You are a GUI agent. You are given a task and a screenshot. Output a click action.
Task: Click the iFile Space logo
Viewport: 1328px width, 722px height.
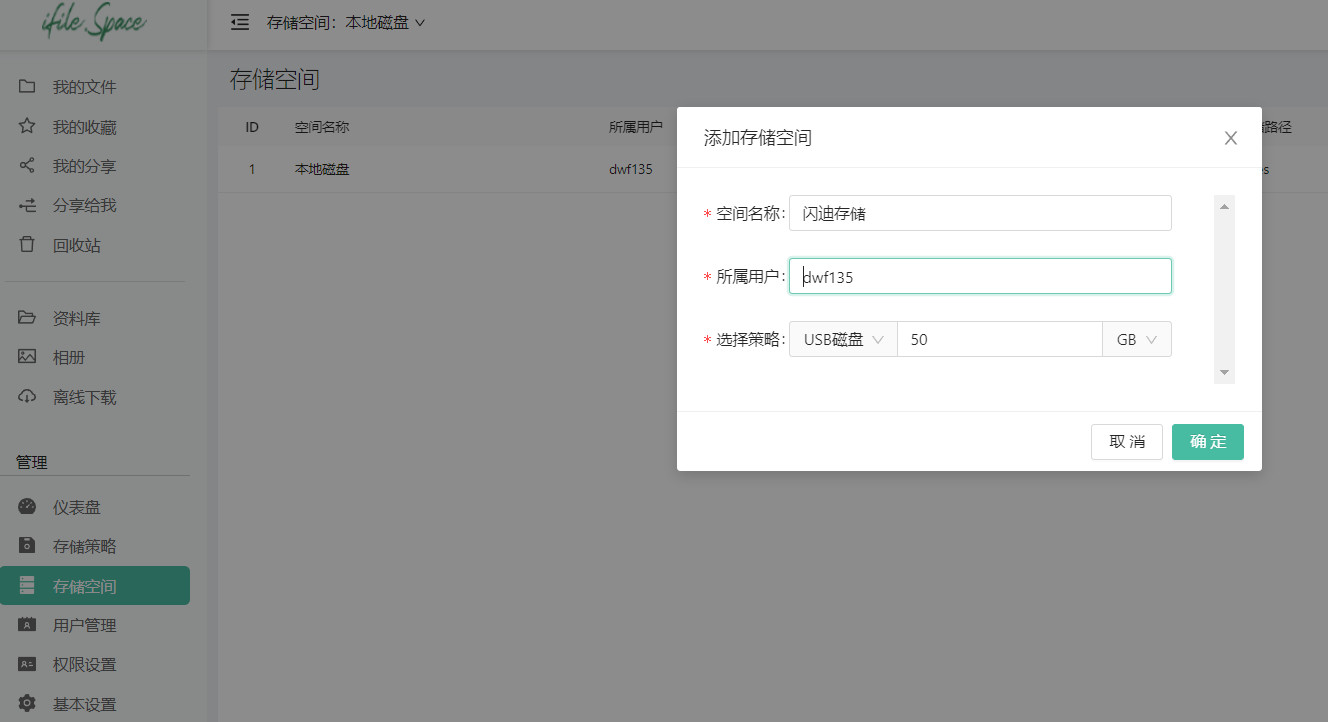click(94, 22)
